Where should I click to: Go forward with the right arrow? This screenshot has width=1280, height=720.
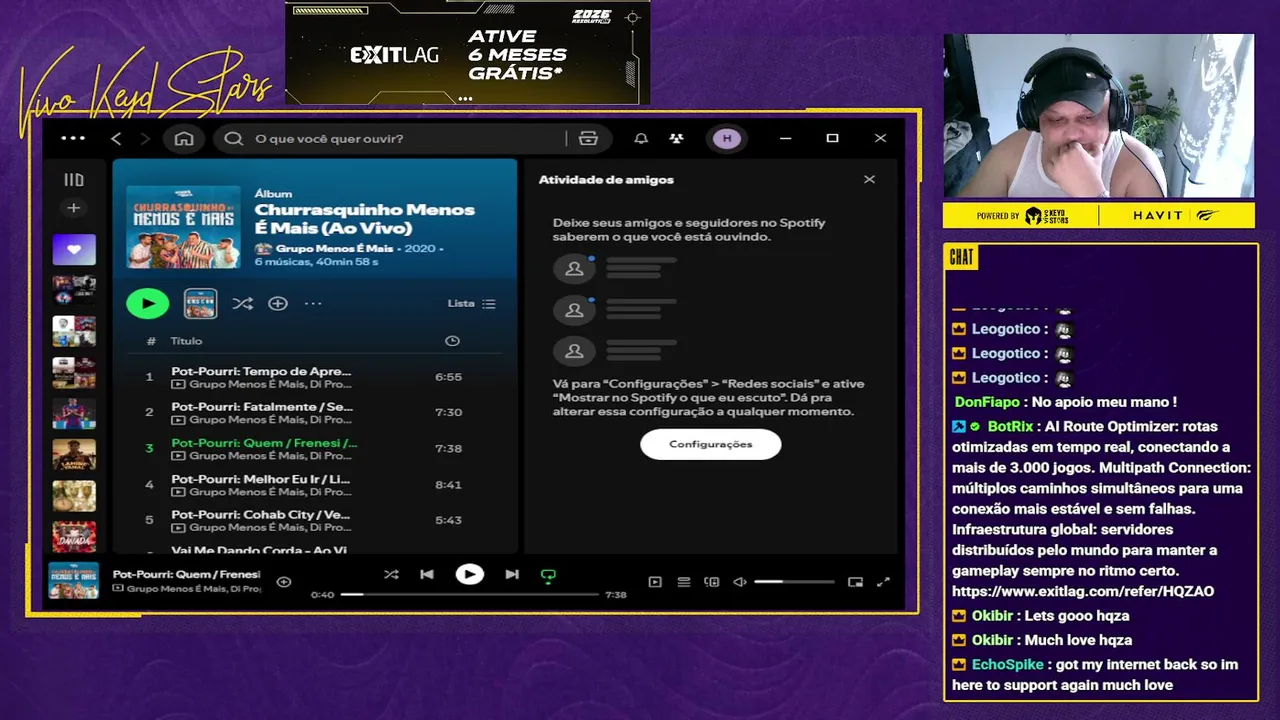tap(145, 139)
